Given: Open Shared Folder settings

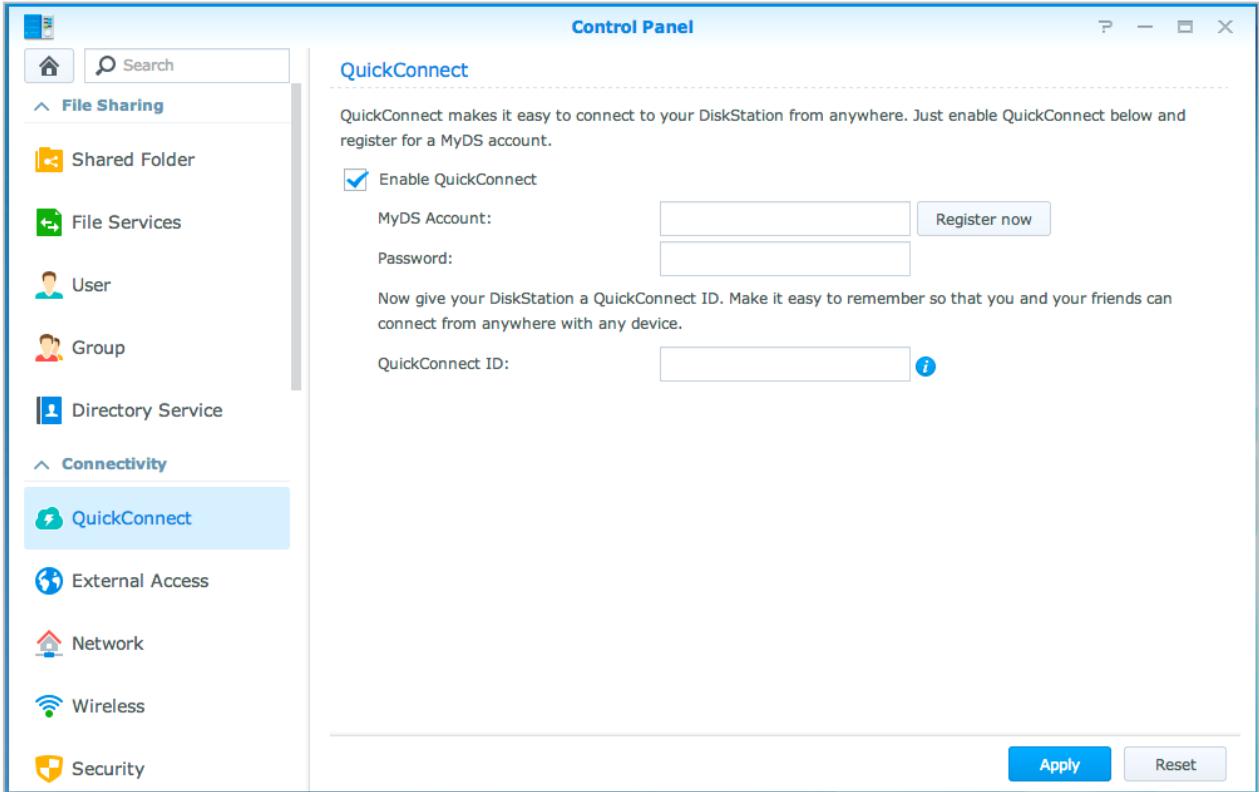Looking at the screenshot, I should click(x=157, y=160).
